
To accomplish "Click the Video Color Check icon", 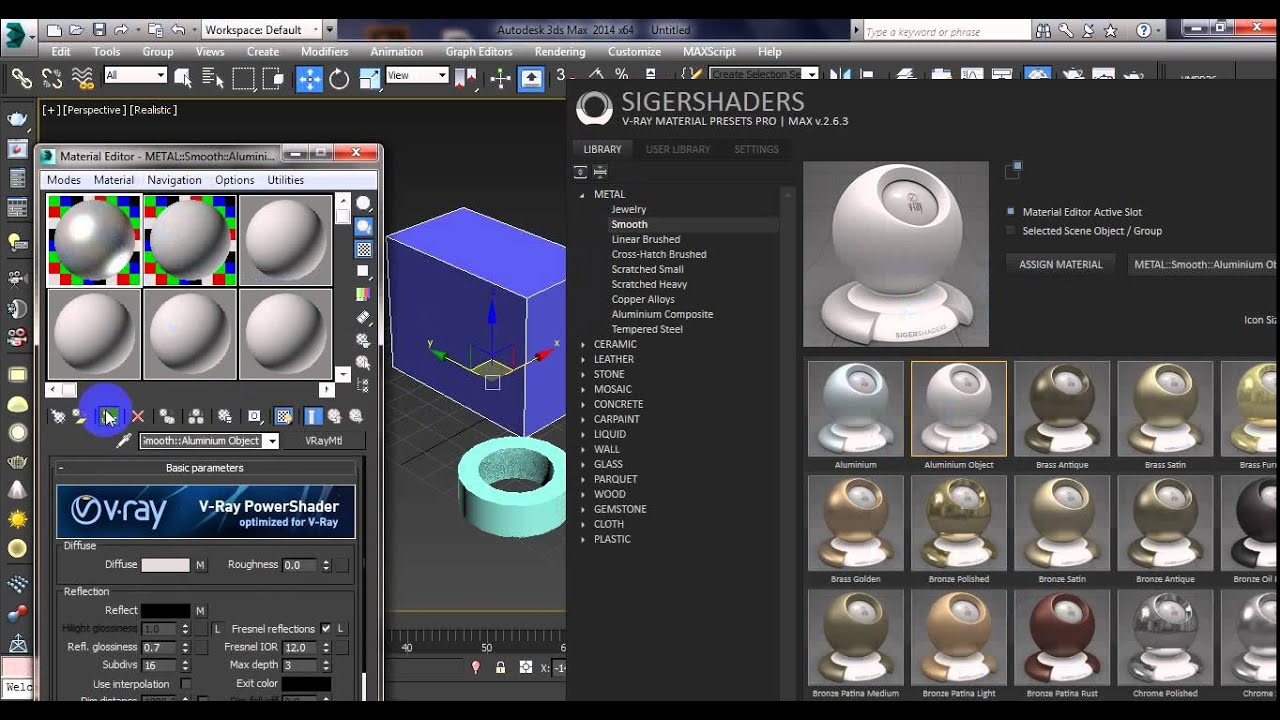I will pos(363,294).
